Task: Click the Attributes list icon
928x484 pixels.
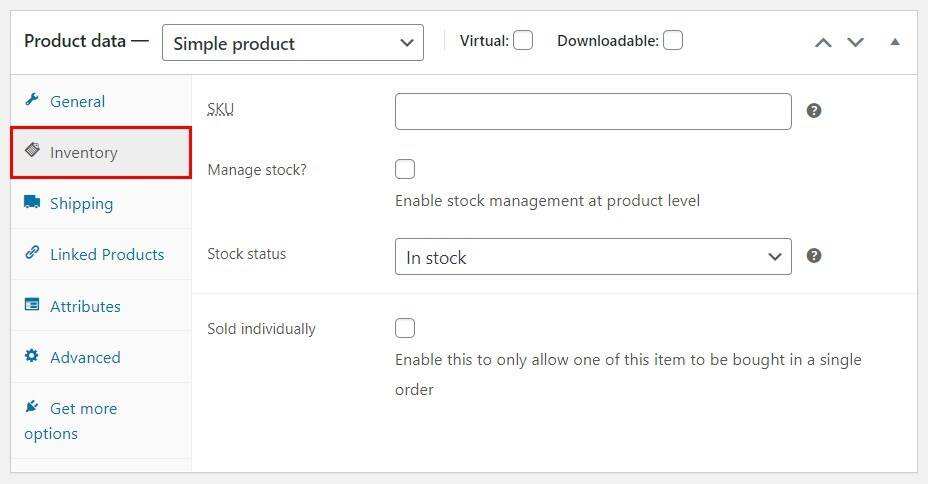Action: pos(32,305)
